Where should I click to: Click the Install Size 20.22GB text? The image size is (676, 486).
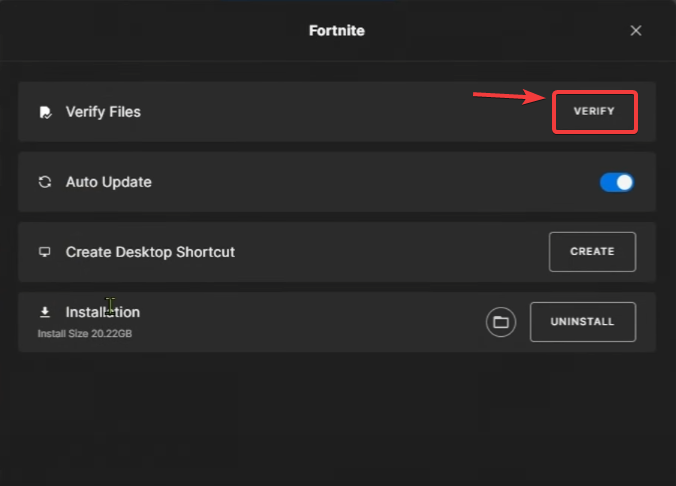[84, 333]
